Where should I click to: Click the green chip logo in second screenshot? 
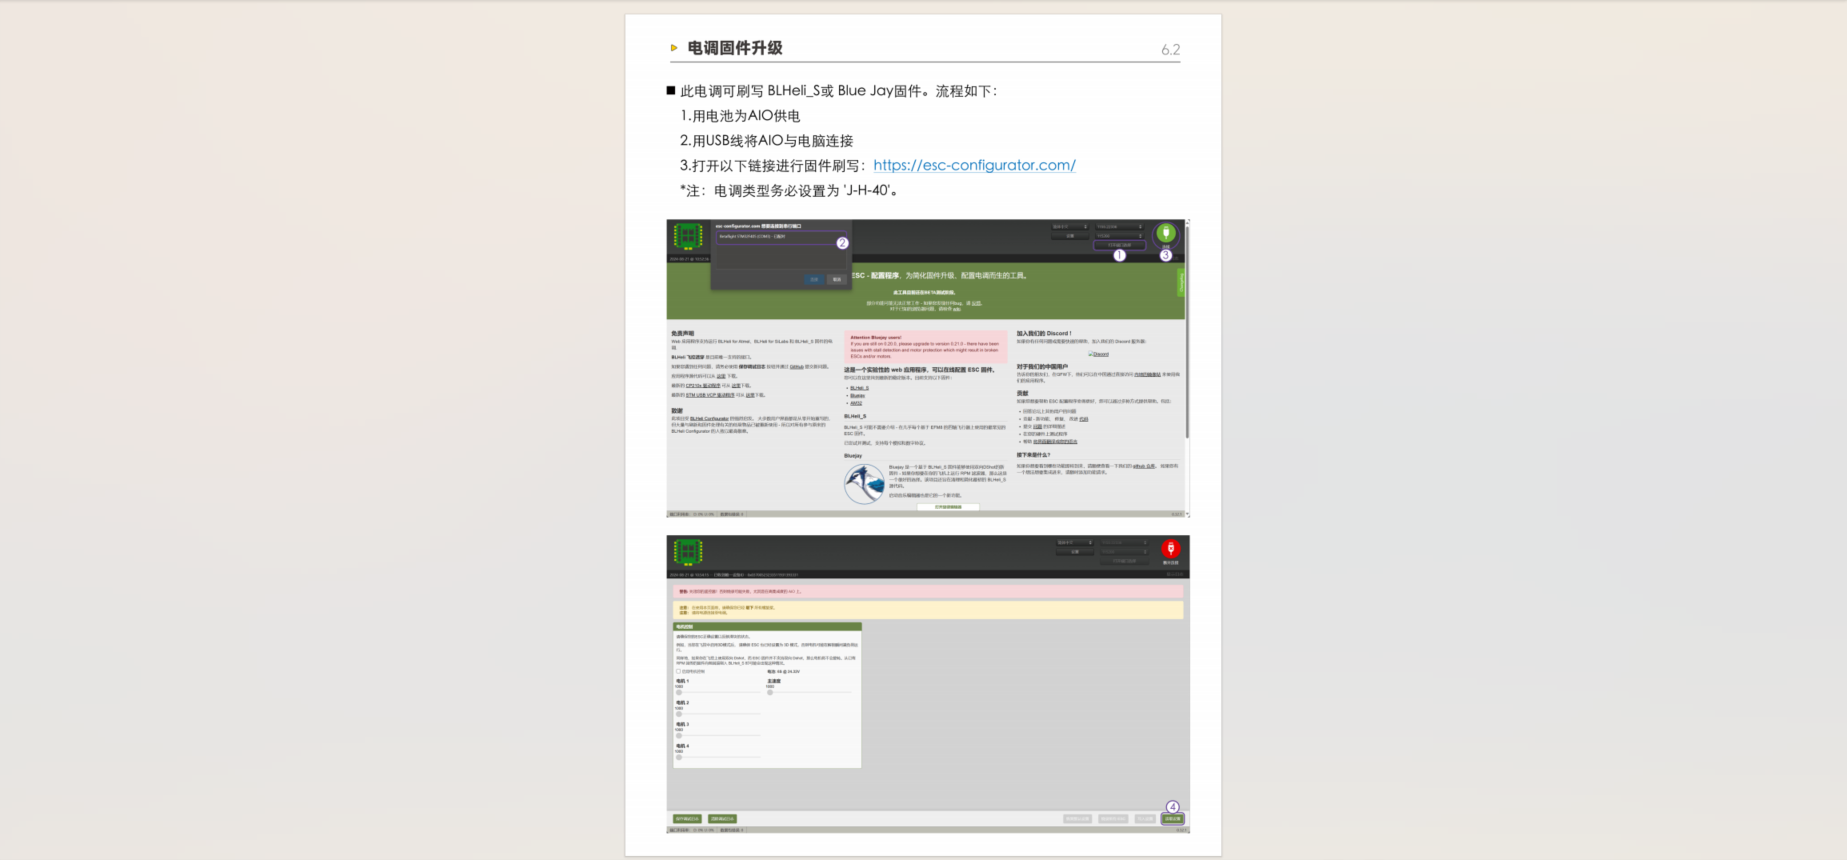click(x=688, y=551)
